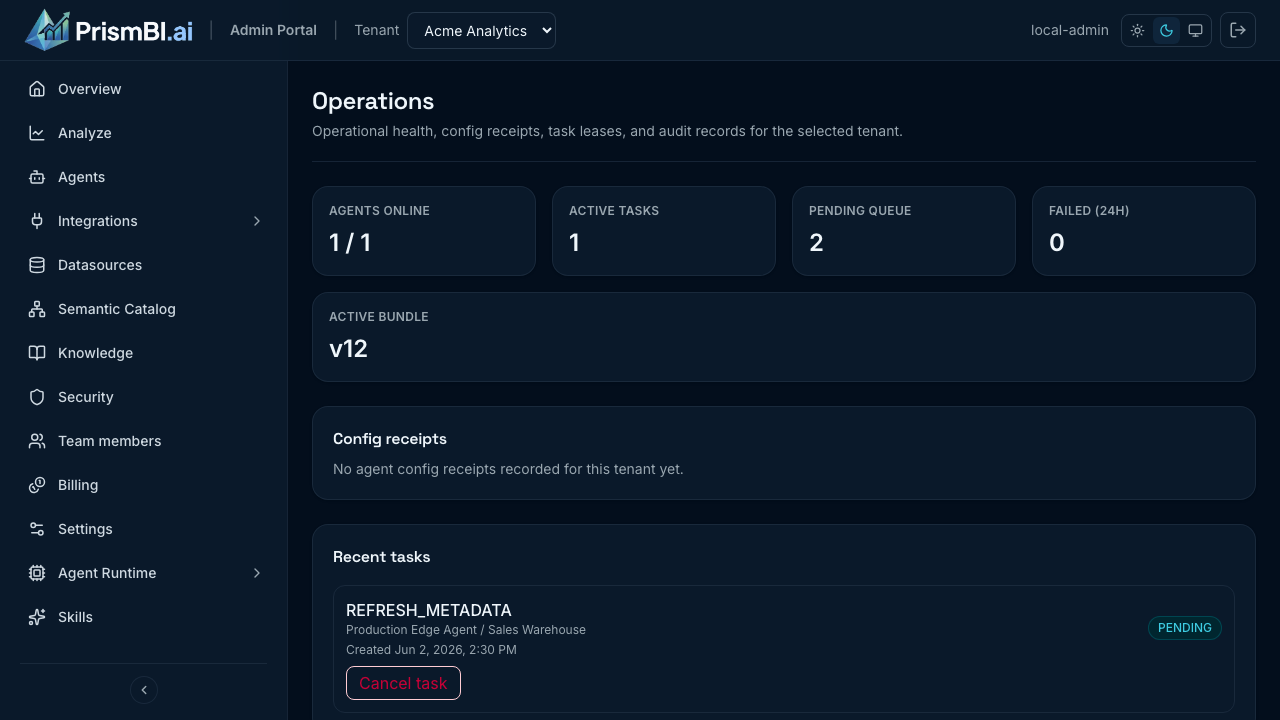Screen dimensions: 1280x720
Task: Click the Config receipts heading
Action: (390, 439)
